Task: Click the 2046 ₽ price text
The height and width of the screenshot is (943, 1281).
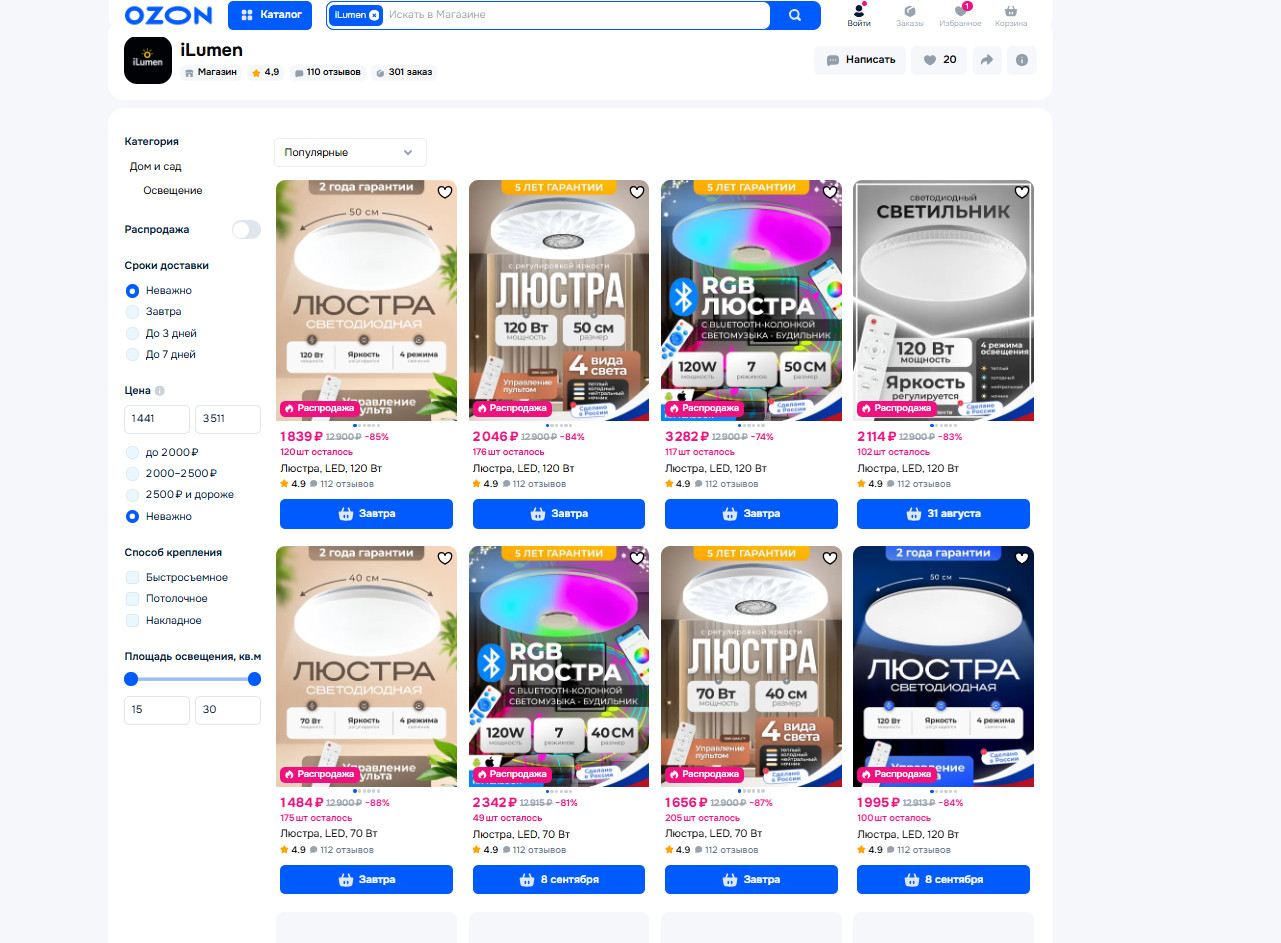Action: tap(495, 437)
